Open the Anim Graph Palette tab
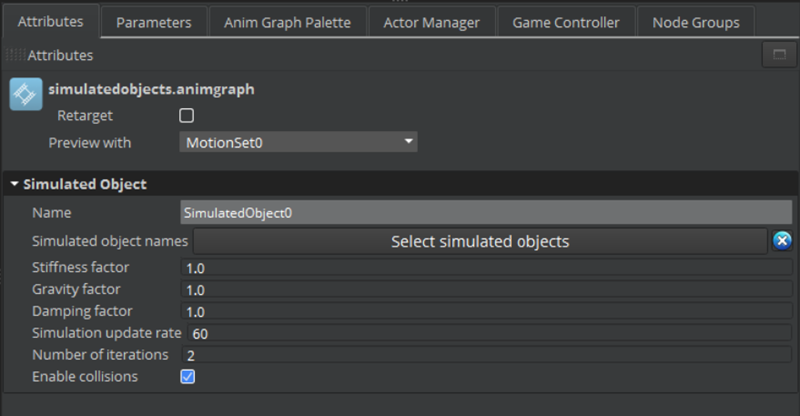The height and width of the screenshot is (416, 800). pos(287,22)
